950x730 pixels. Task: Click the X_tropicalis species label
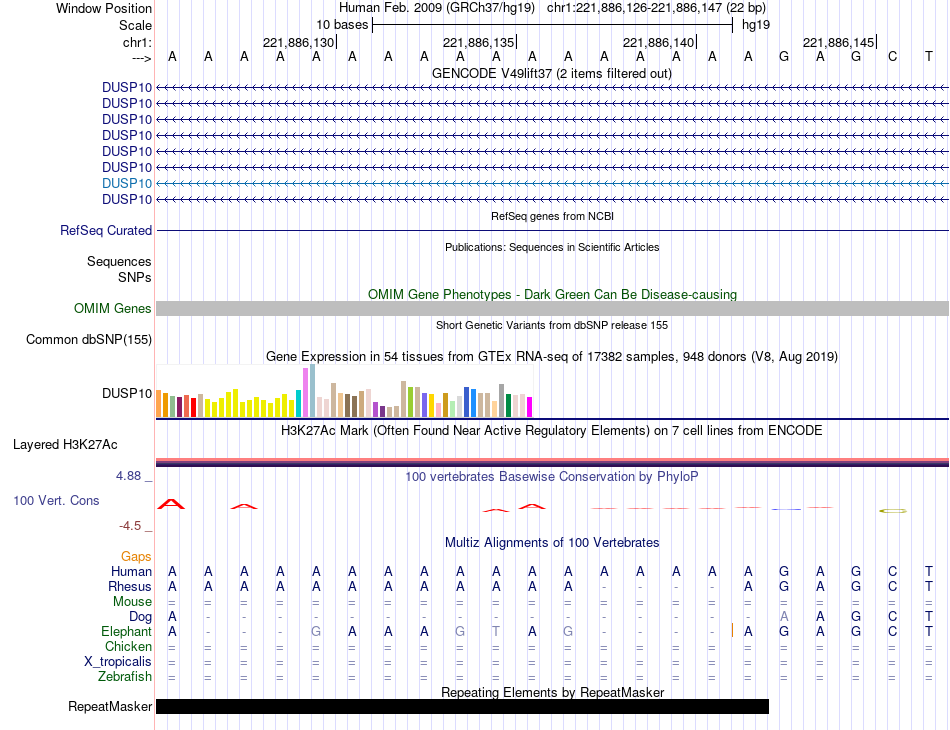pyautogui.click(x=118, y=662)
